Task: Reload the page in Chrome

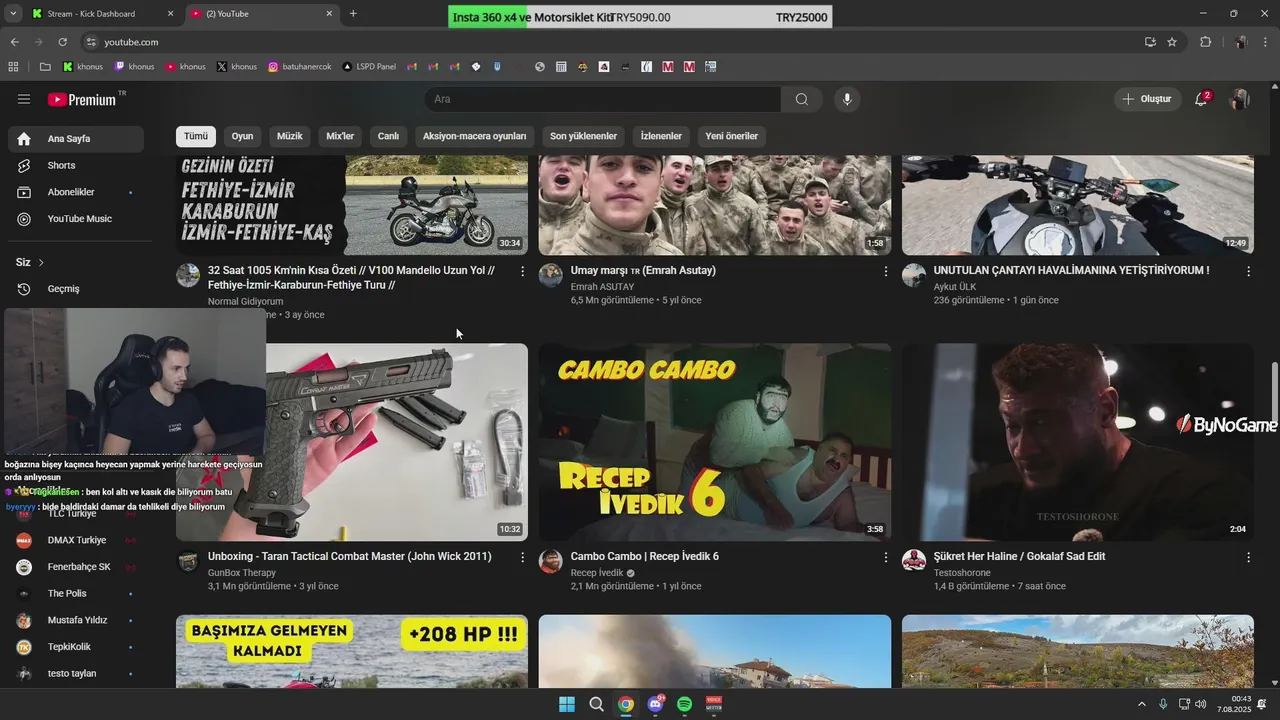Action: [x=62, y=42]
